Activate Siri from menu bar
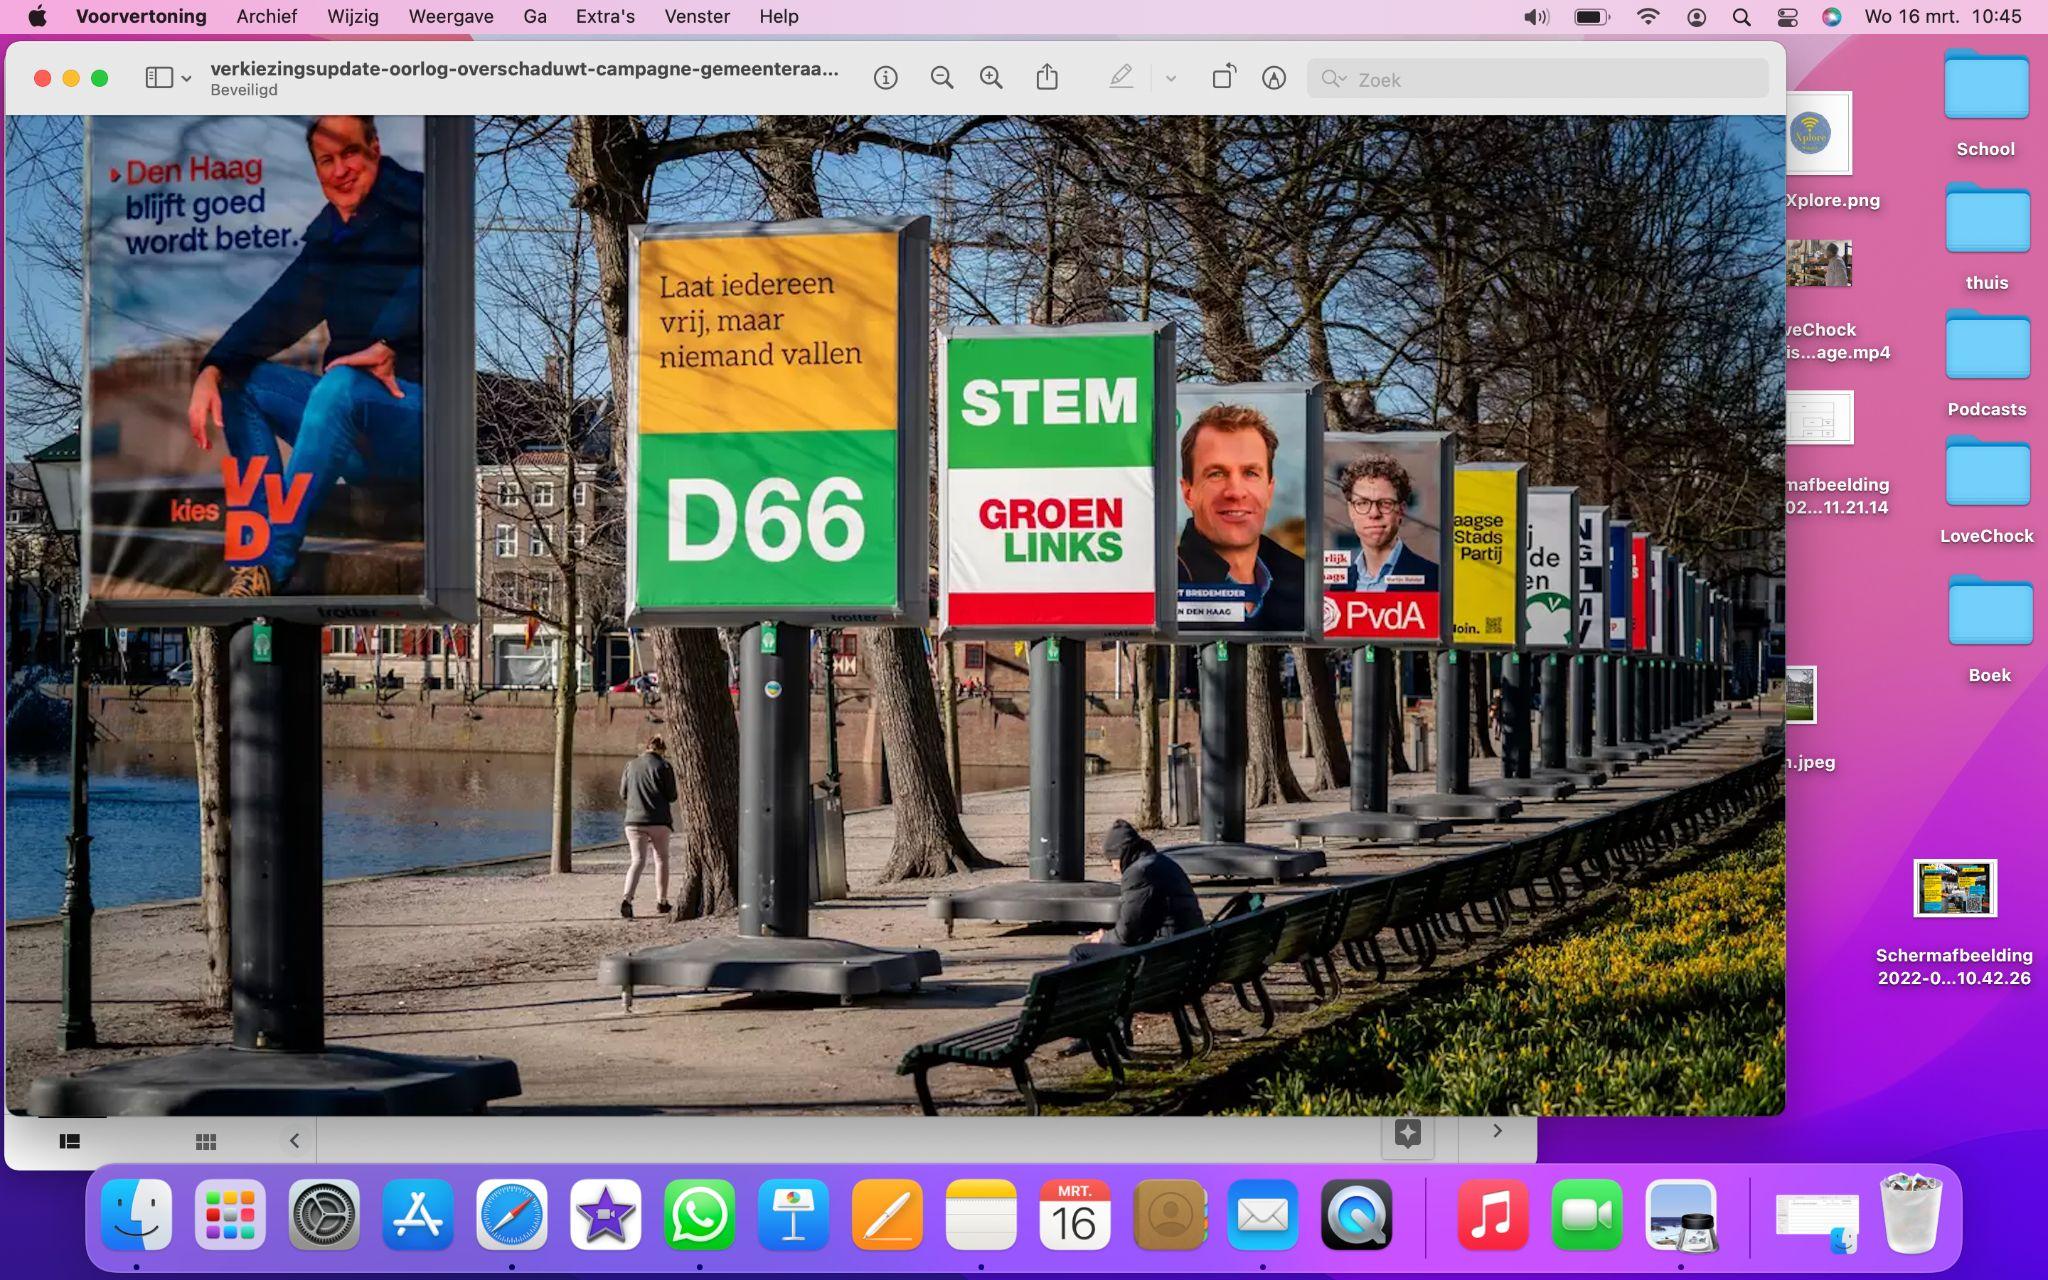Screen dimensions: 2048x1280 1832,16
